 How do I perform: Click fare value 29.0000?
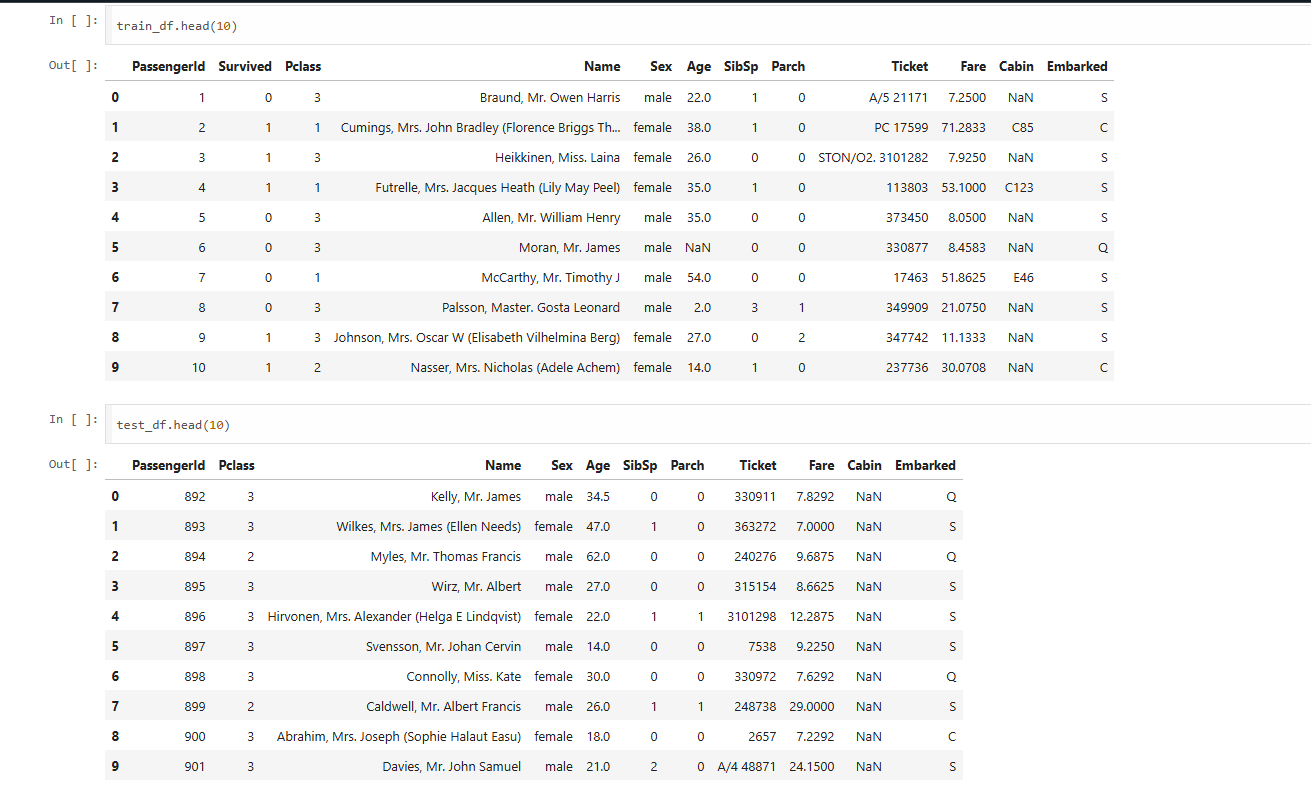pyautogui.click(x=812, y=707)
